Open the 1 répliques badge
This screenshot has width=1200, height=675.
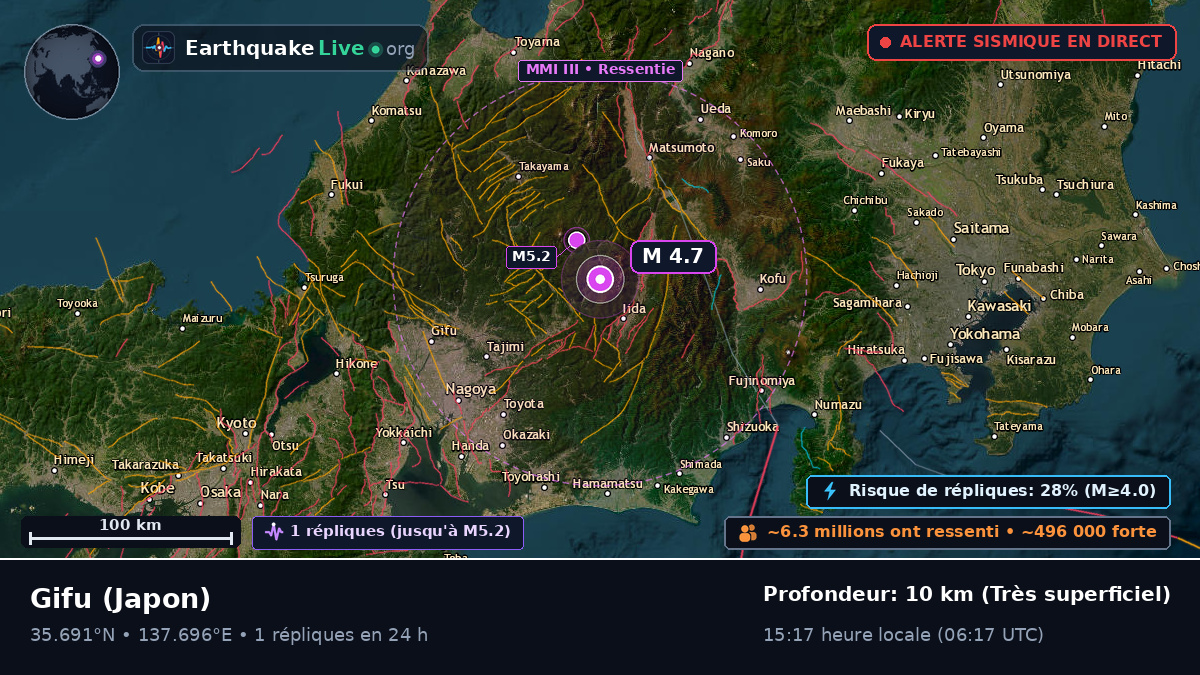tap(387, 532)
